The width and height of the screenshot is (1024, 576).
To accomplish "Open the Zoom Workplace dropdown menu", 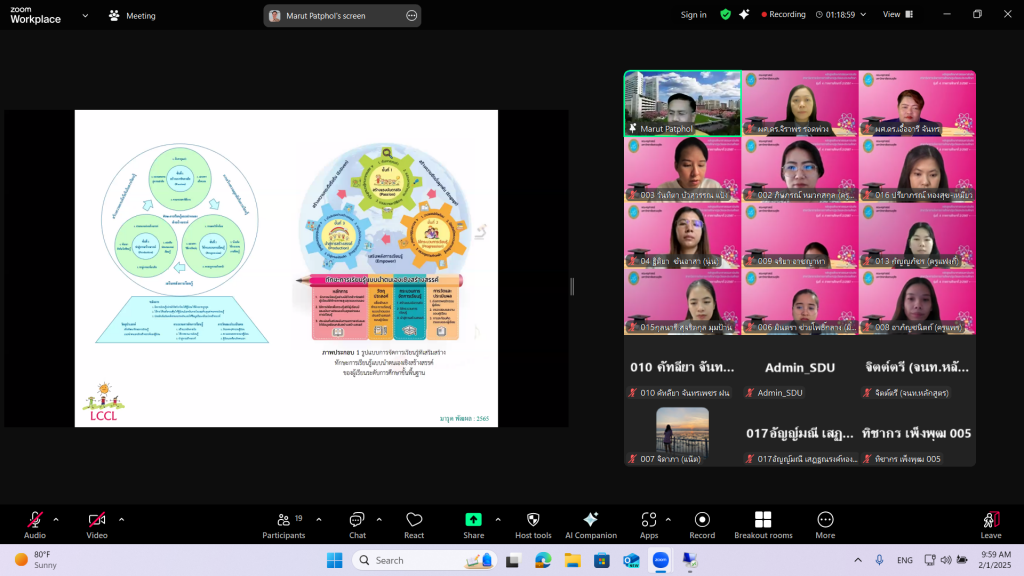I will click(84, 15).
